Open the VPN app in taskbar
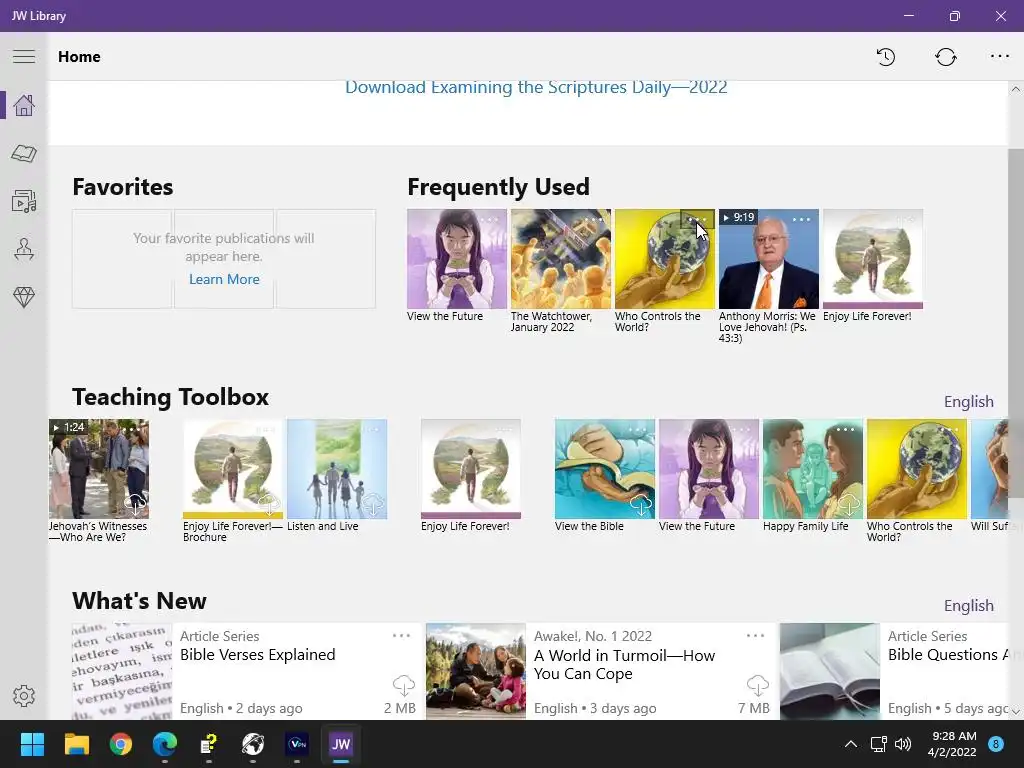Screen dimensions: 1024x768 pyautogui.click(x=297, y=744)
